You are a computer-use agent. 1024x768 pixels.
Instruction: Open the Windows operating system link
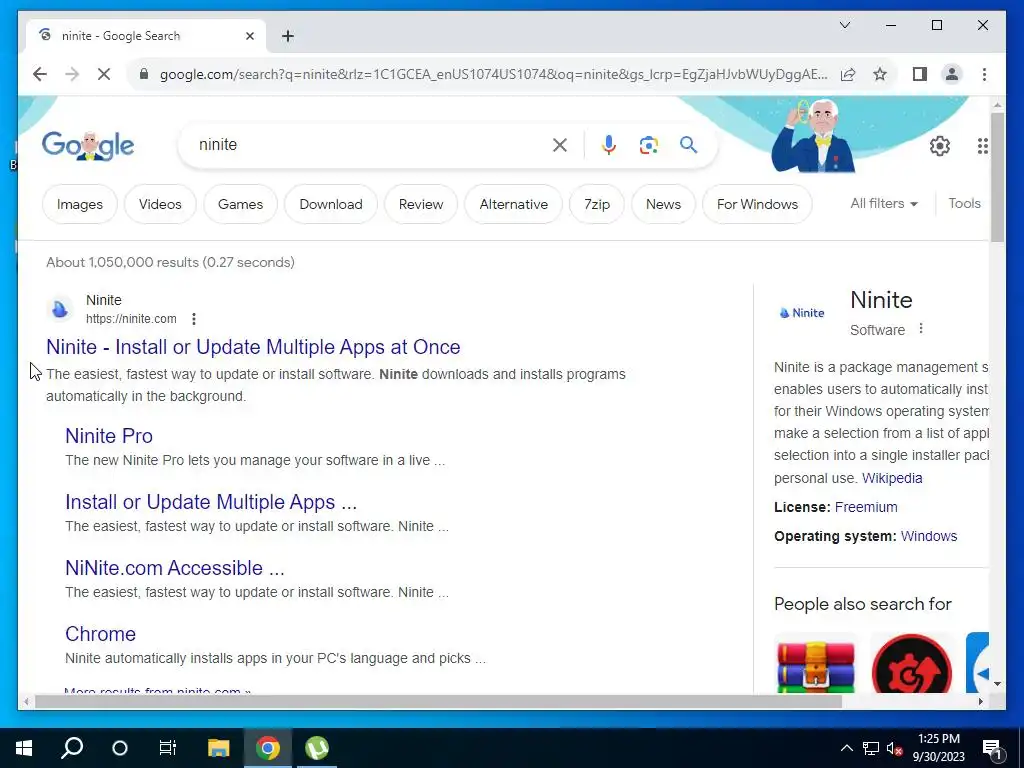(929, 536)
